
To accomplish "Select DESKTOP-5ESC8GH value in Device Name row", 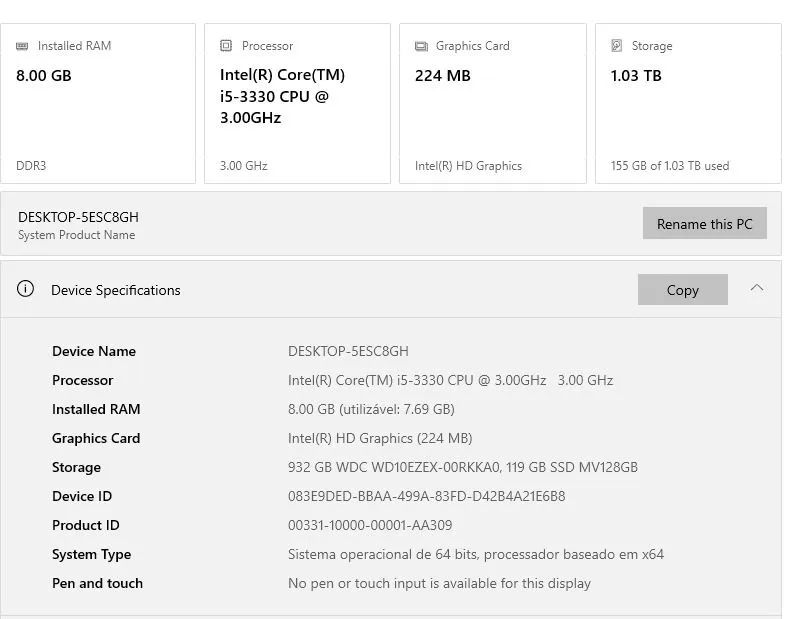I will coord(348,351).
